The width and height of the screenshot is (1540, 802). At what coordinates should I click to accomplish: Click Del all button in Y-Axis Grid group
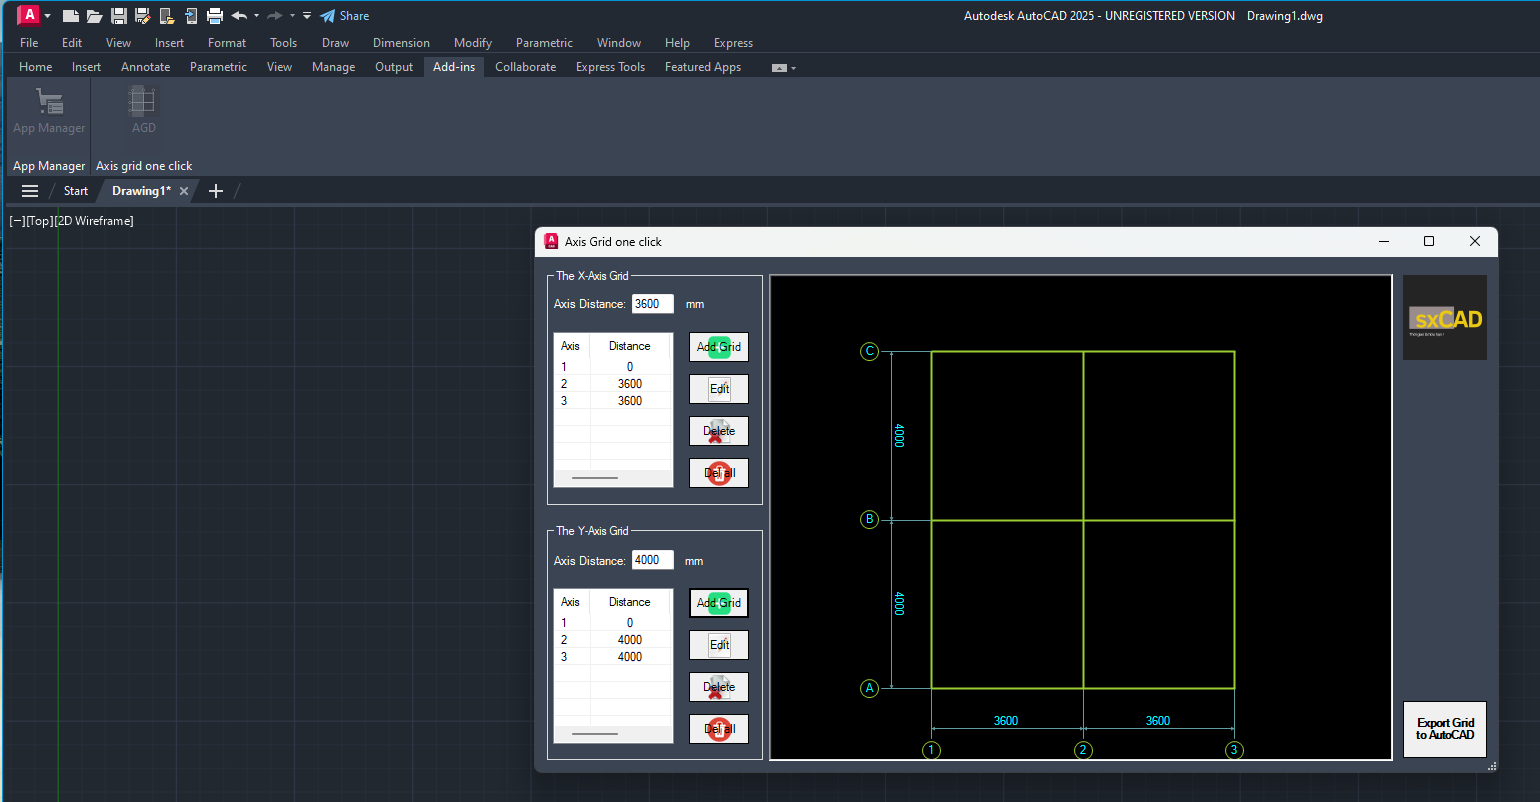tap(719, 729)
